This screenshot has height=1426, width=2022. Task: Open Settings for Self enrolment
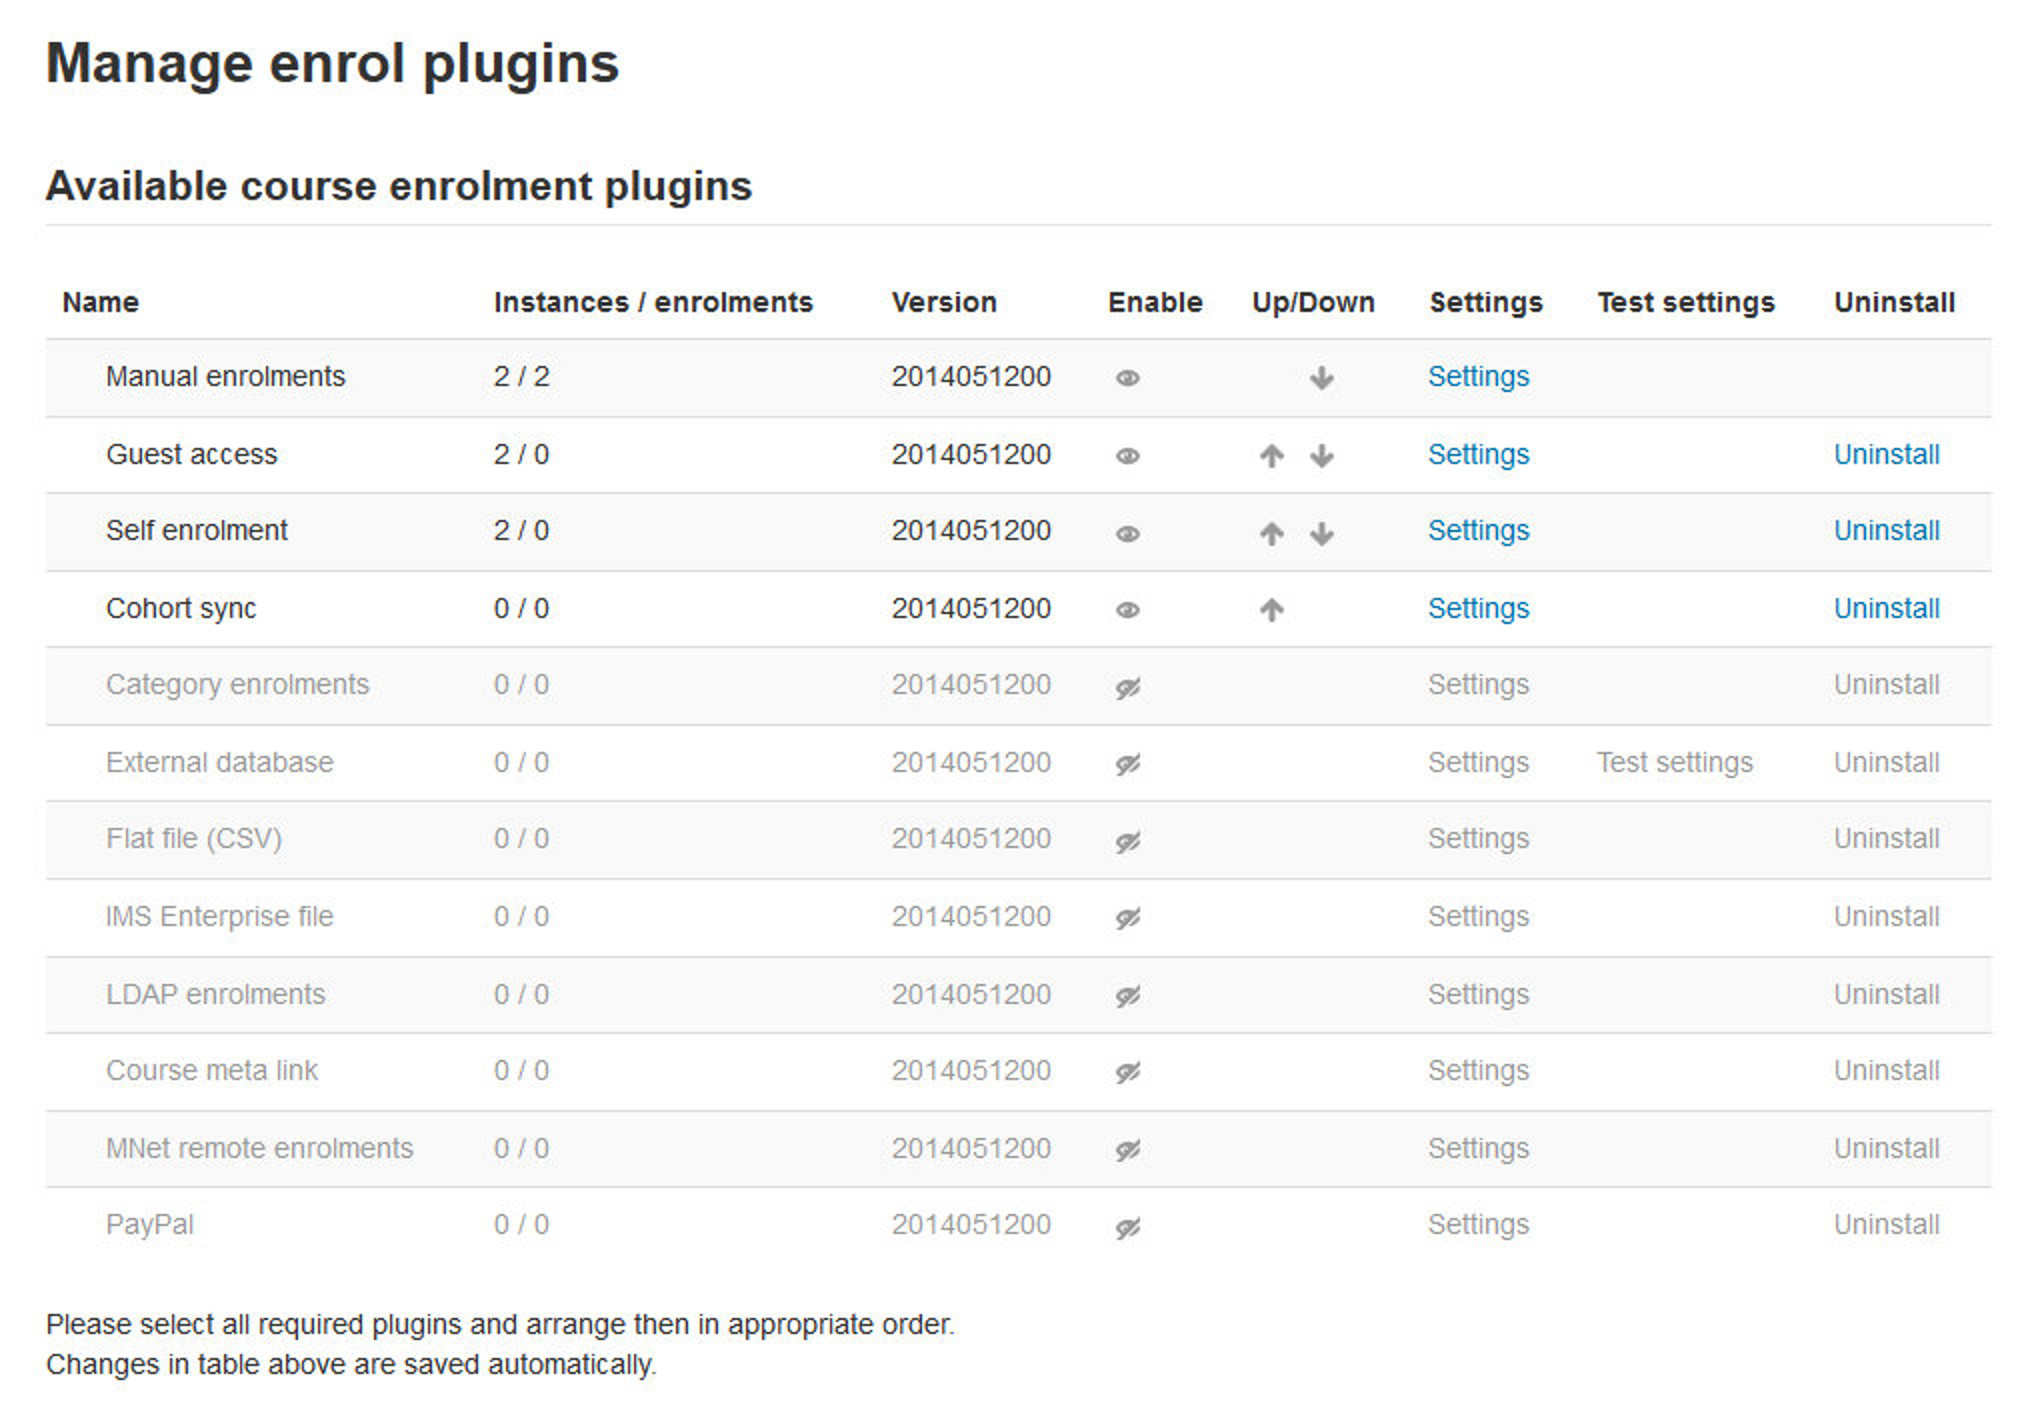coord(1479,531)
